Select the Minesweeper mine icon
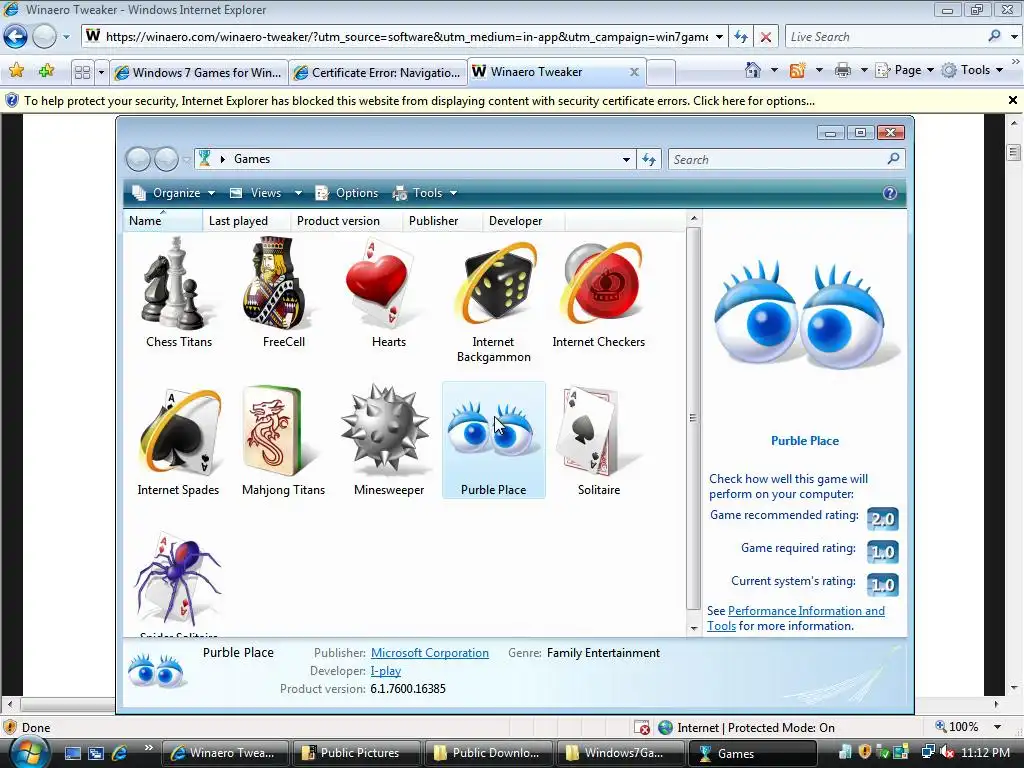 pyautogui.click(x=385, y=428)
